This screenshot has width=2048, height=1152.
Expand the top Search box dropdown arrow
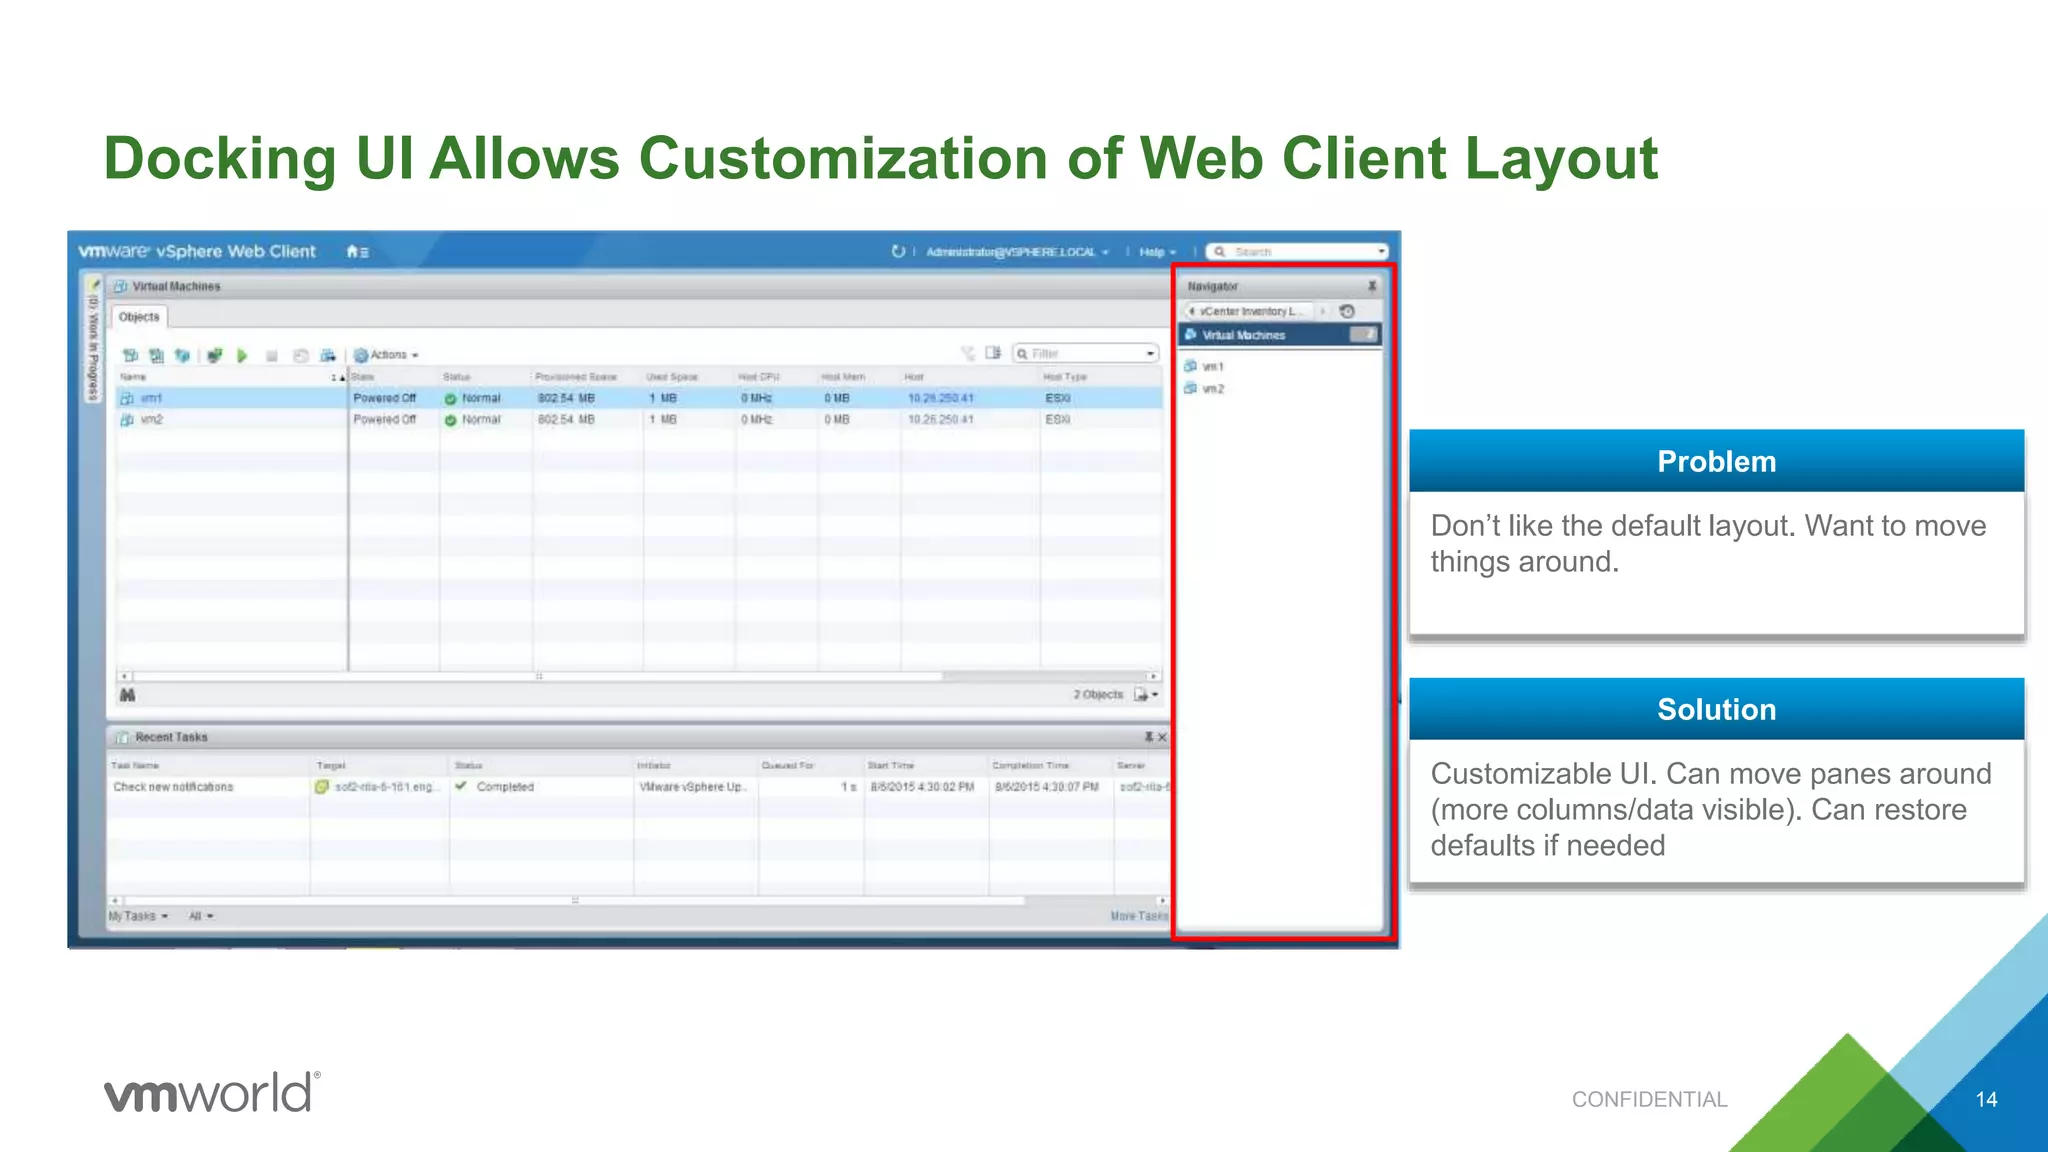[x=1381, y=252]
